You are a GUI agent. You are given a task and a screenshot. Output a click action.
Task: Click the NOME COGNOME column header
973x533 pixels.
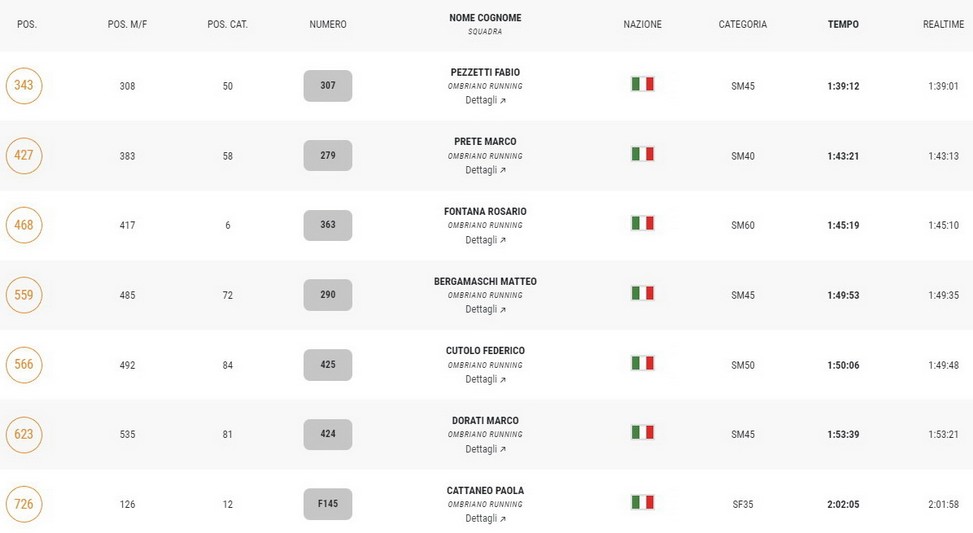click(485, 18)
